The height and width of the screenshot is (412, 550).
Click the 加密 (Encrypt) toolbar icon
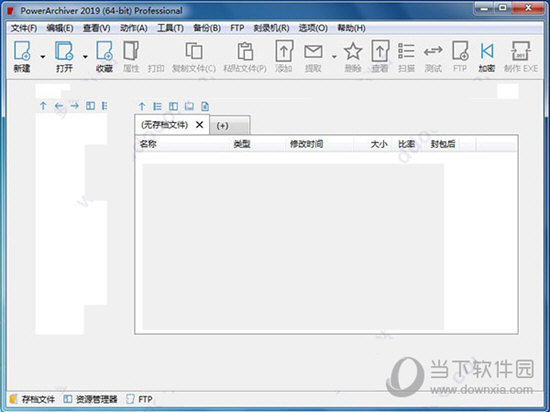click(x=487, y=51)
